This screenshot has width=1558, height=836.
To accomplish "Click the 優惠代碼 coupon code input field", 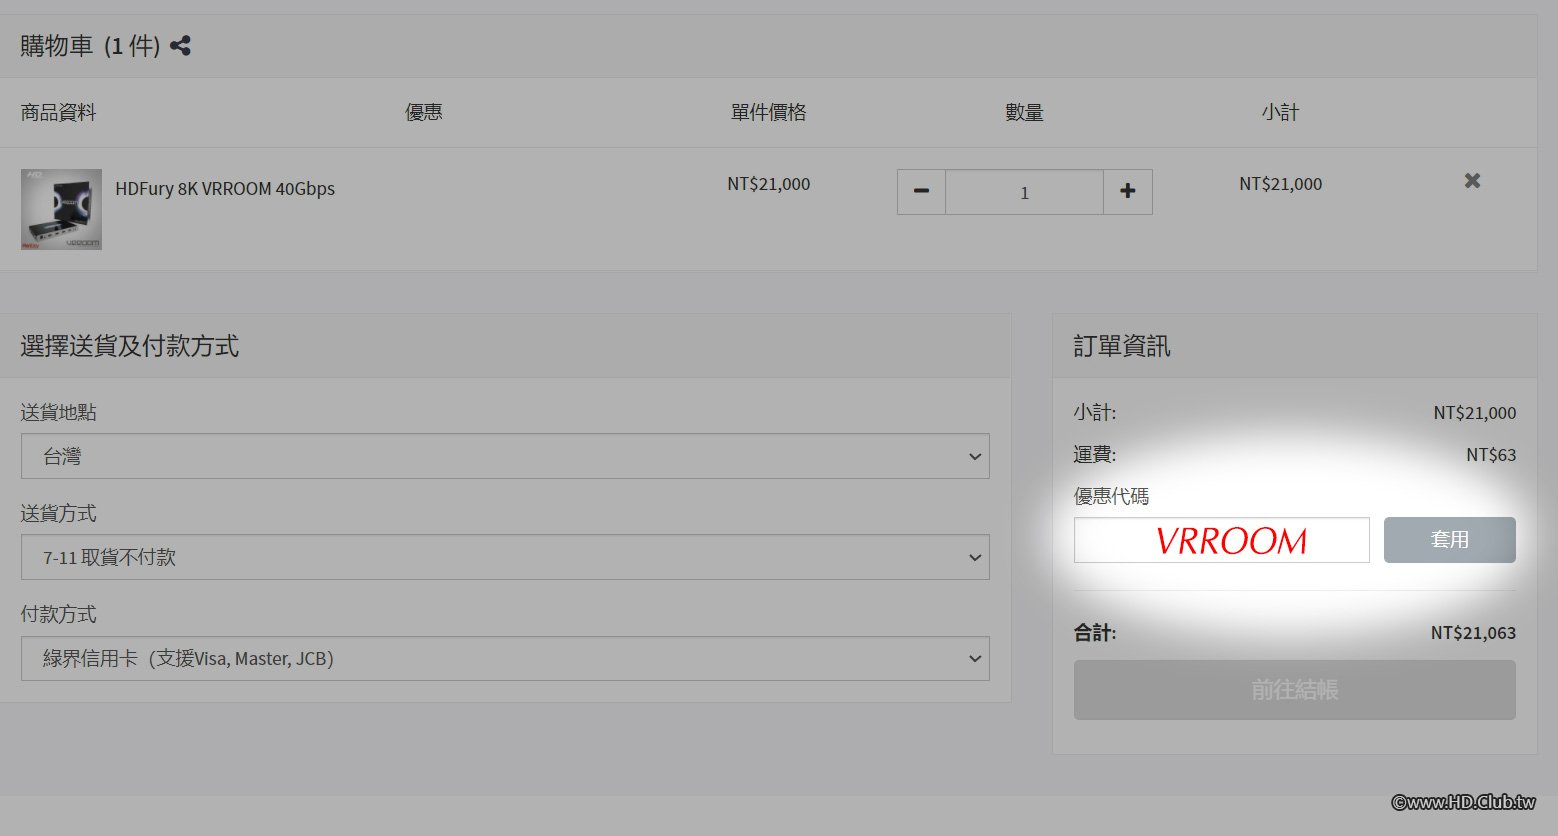I will (x=1221, y=540).
